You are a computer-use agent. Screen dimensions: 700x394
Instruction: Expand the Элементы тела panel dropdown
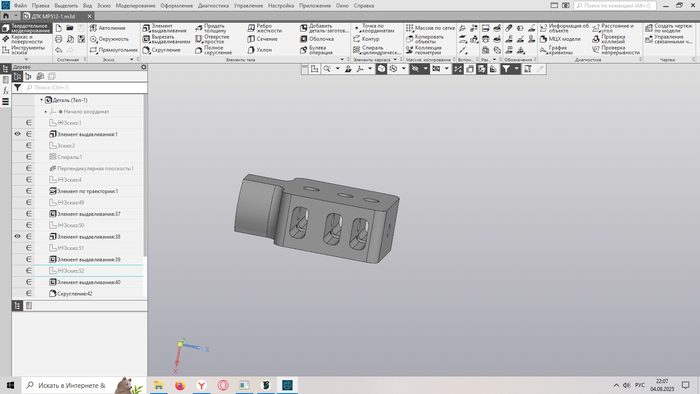coord(342,59)
